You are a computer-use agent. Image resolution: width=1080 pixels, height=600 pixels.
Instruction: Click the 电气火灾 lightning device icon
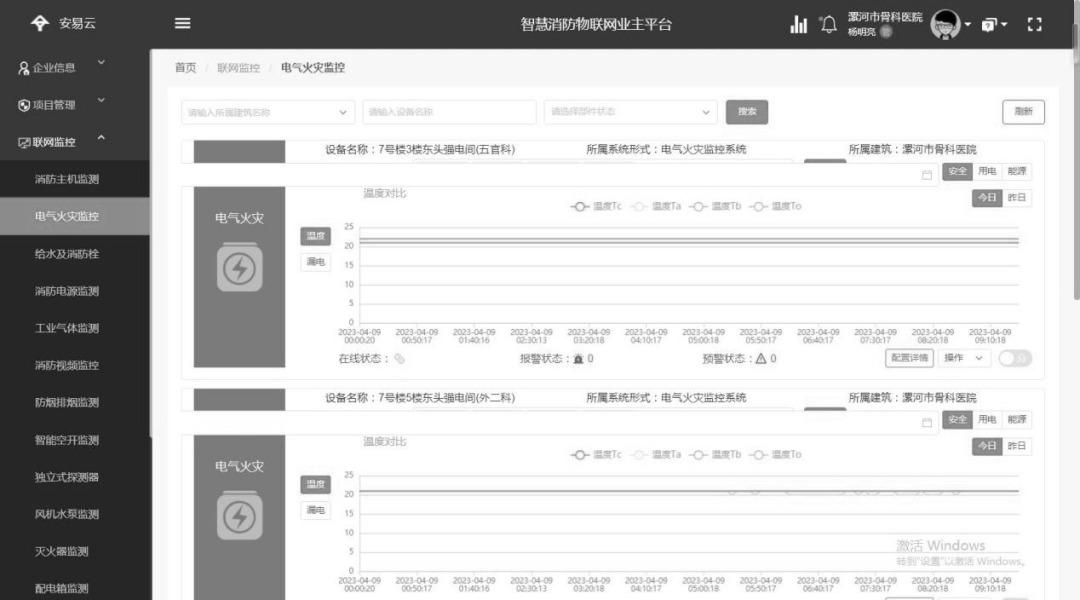point(238,268)
